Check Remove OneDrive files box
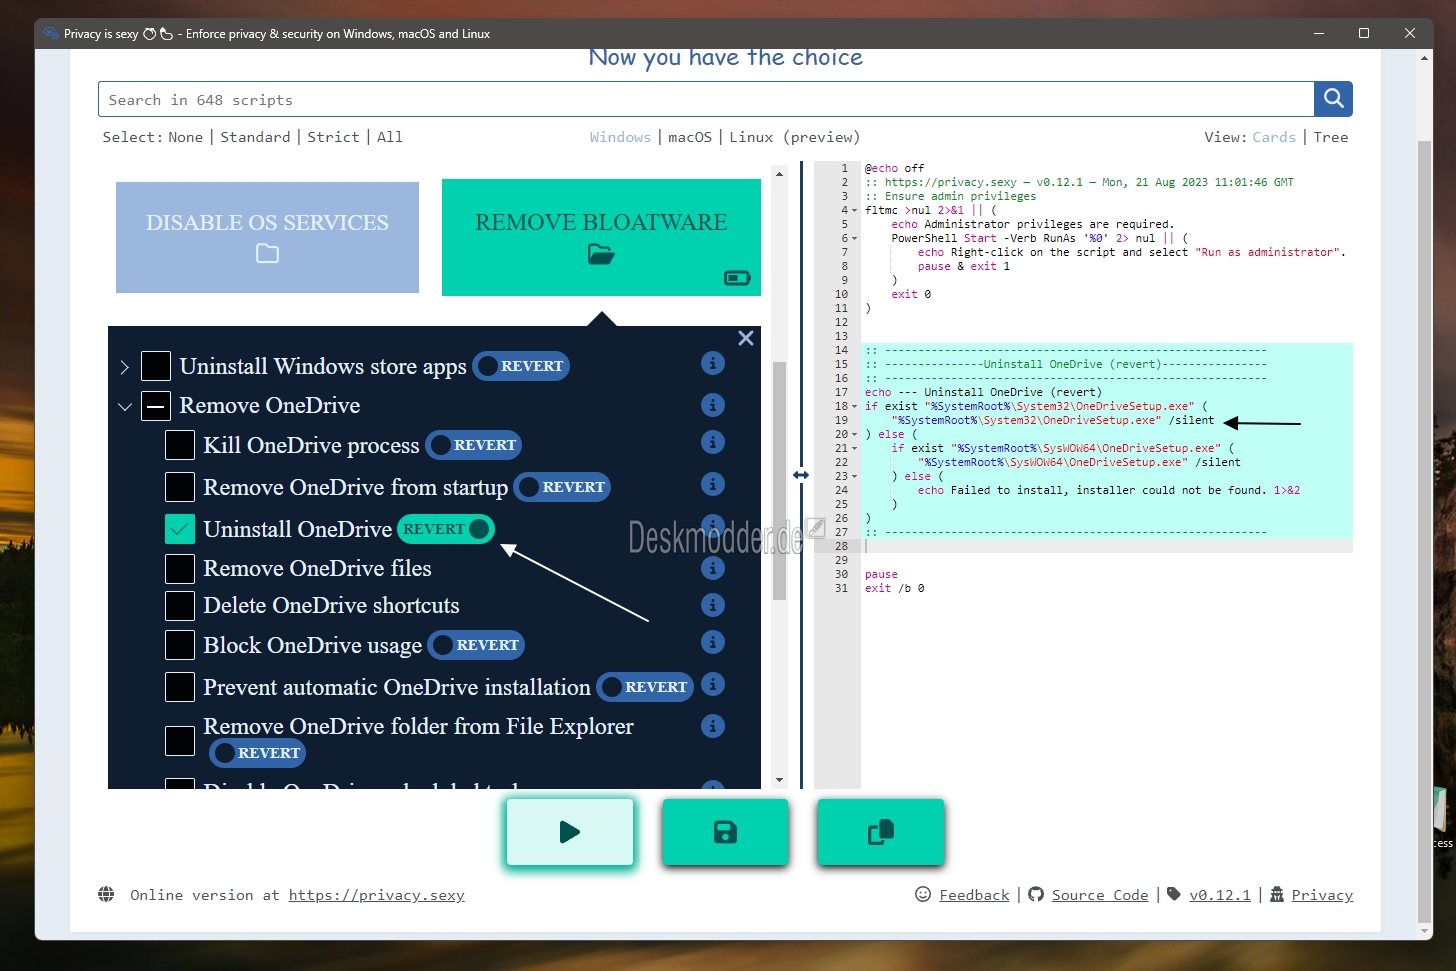Screen dimensions: 1456x971 pos(180,568)
